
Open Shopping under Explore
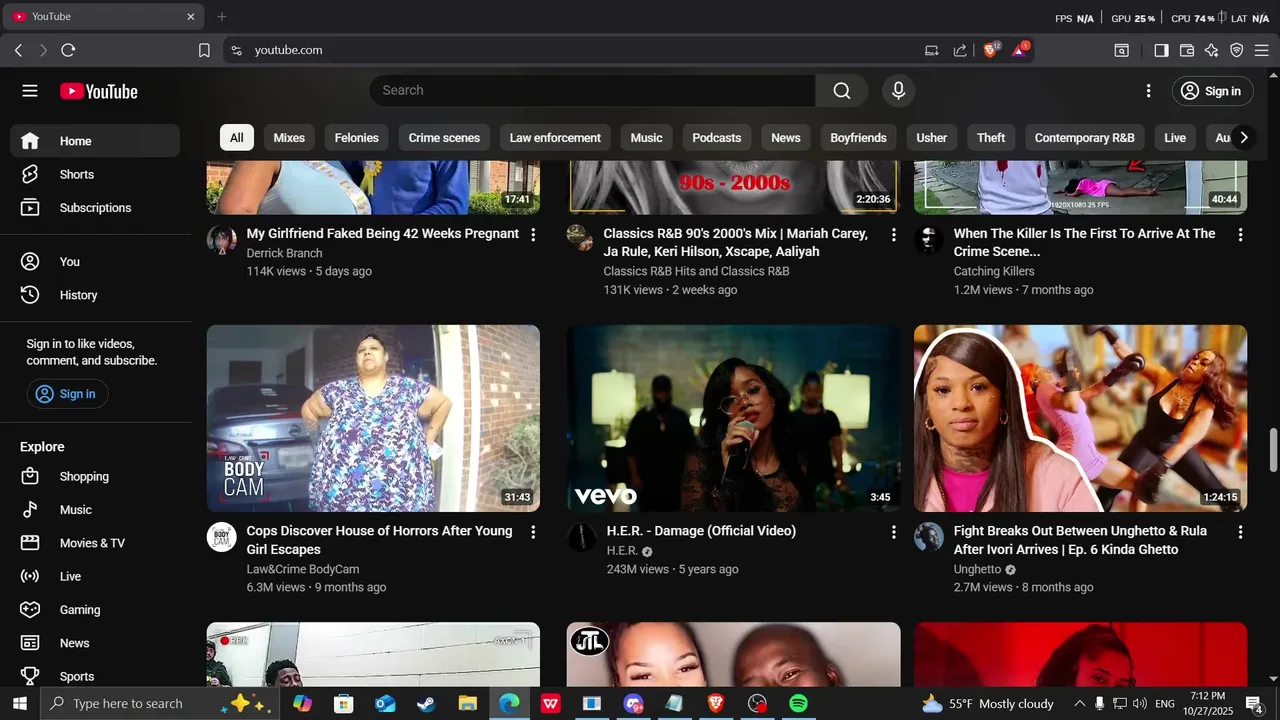(95, 477)
